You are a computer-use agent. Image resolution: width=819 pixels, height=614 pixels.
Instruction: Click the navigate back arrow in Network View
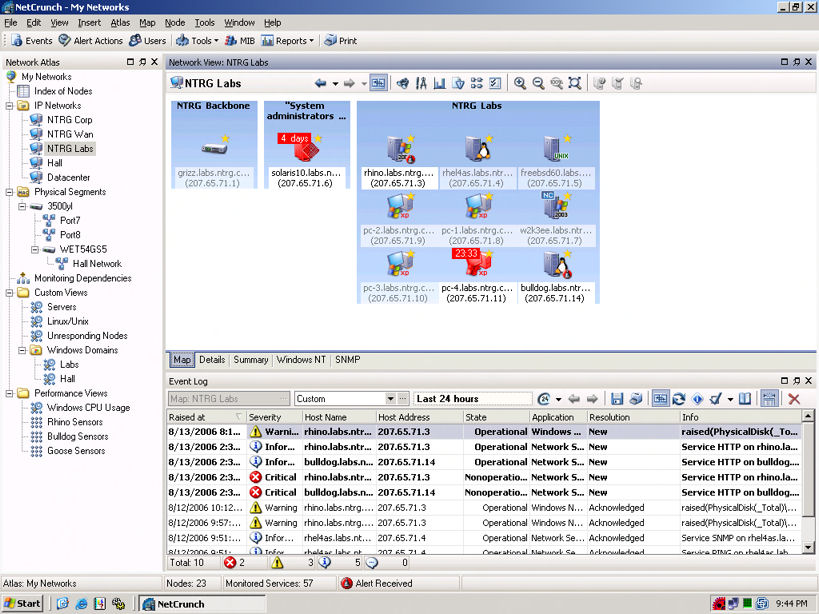(320, 84)
